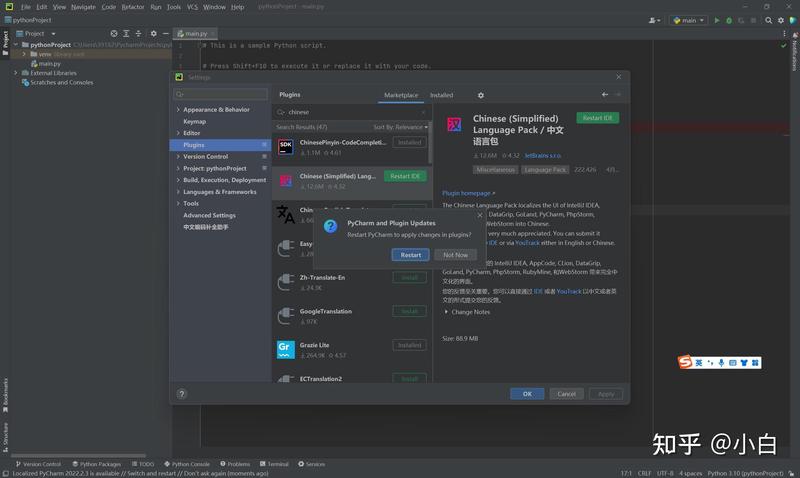Click Collapse All icon in Project panel
This screenshot has height=478, width=800.
tap(138, 34)
